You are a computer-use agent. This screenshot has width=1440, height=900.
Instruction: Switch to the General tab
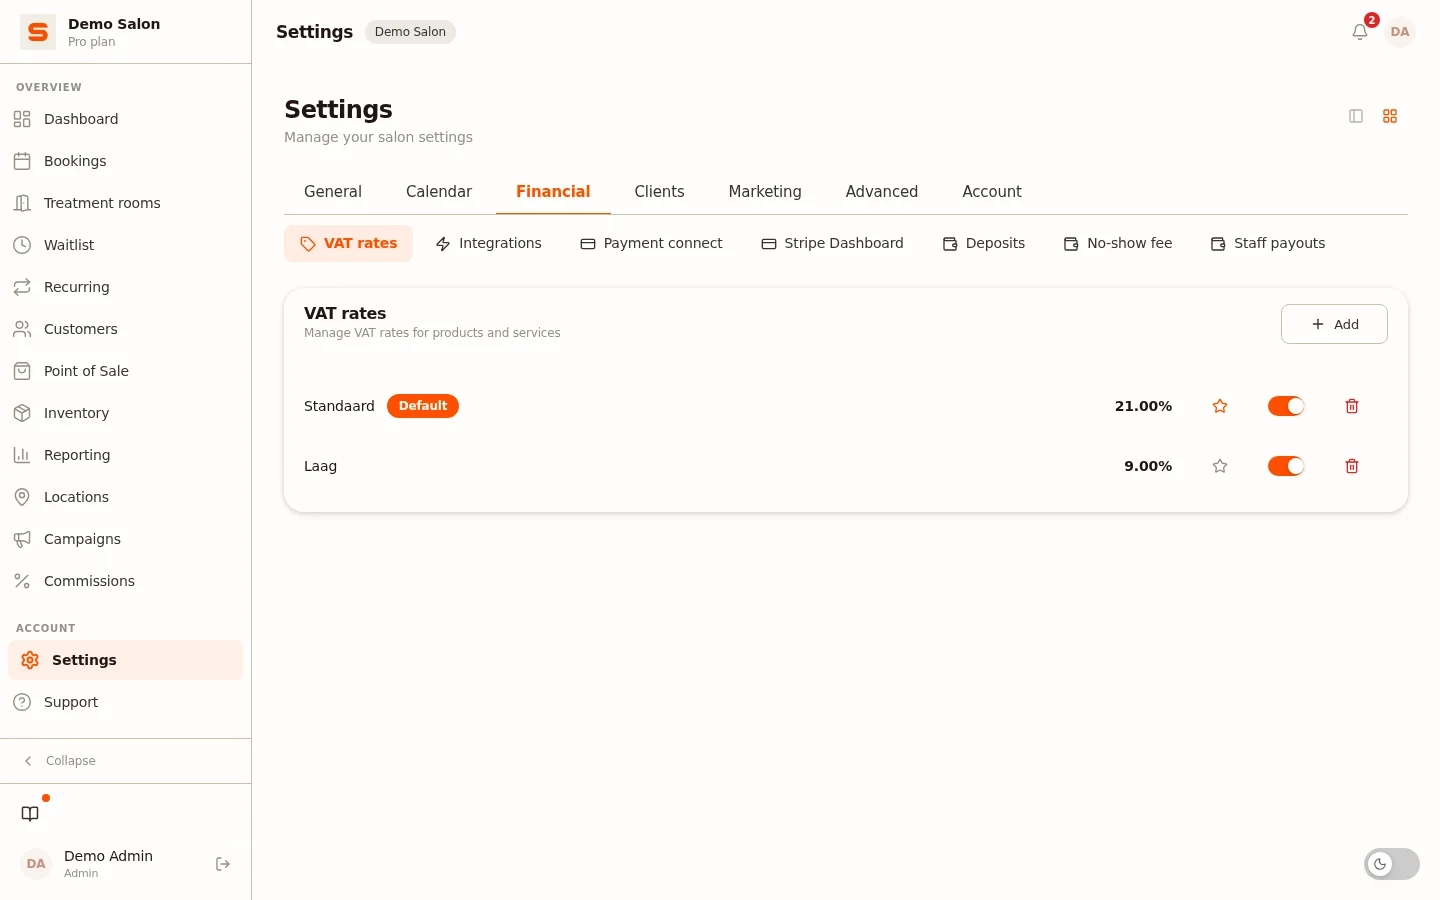click(x=333, y=192)
